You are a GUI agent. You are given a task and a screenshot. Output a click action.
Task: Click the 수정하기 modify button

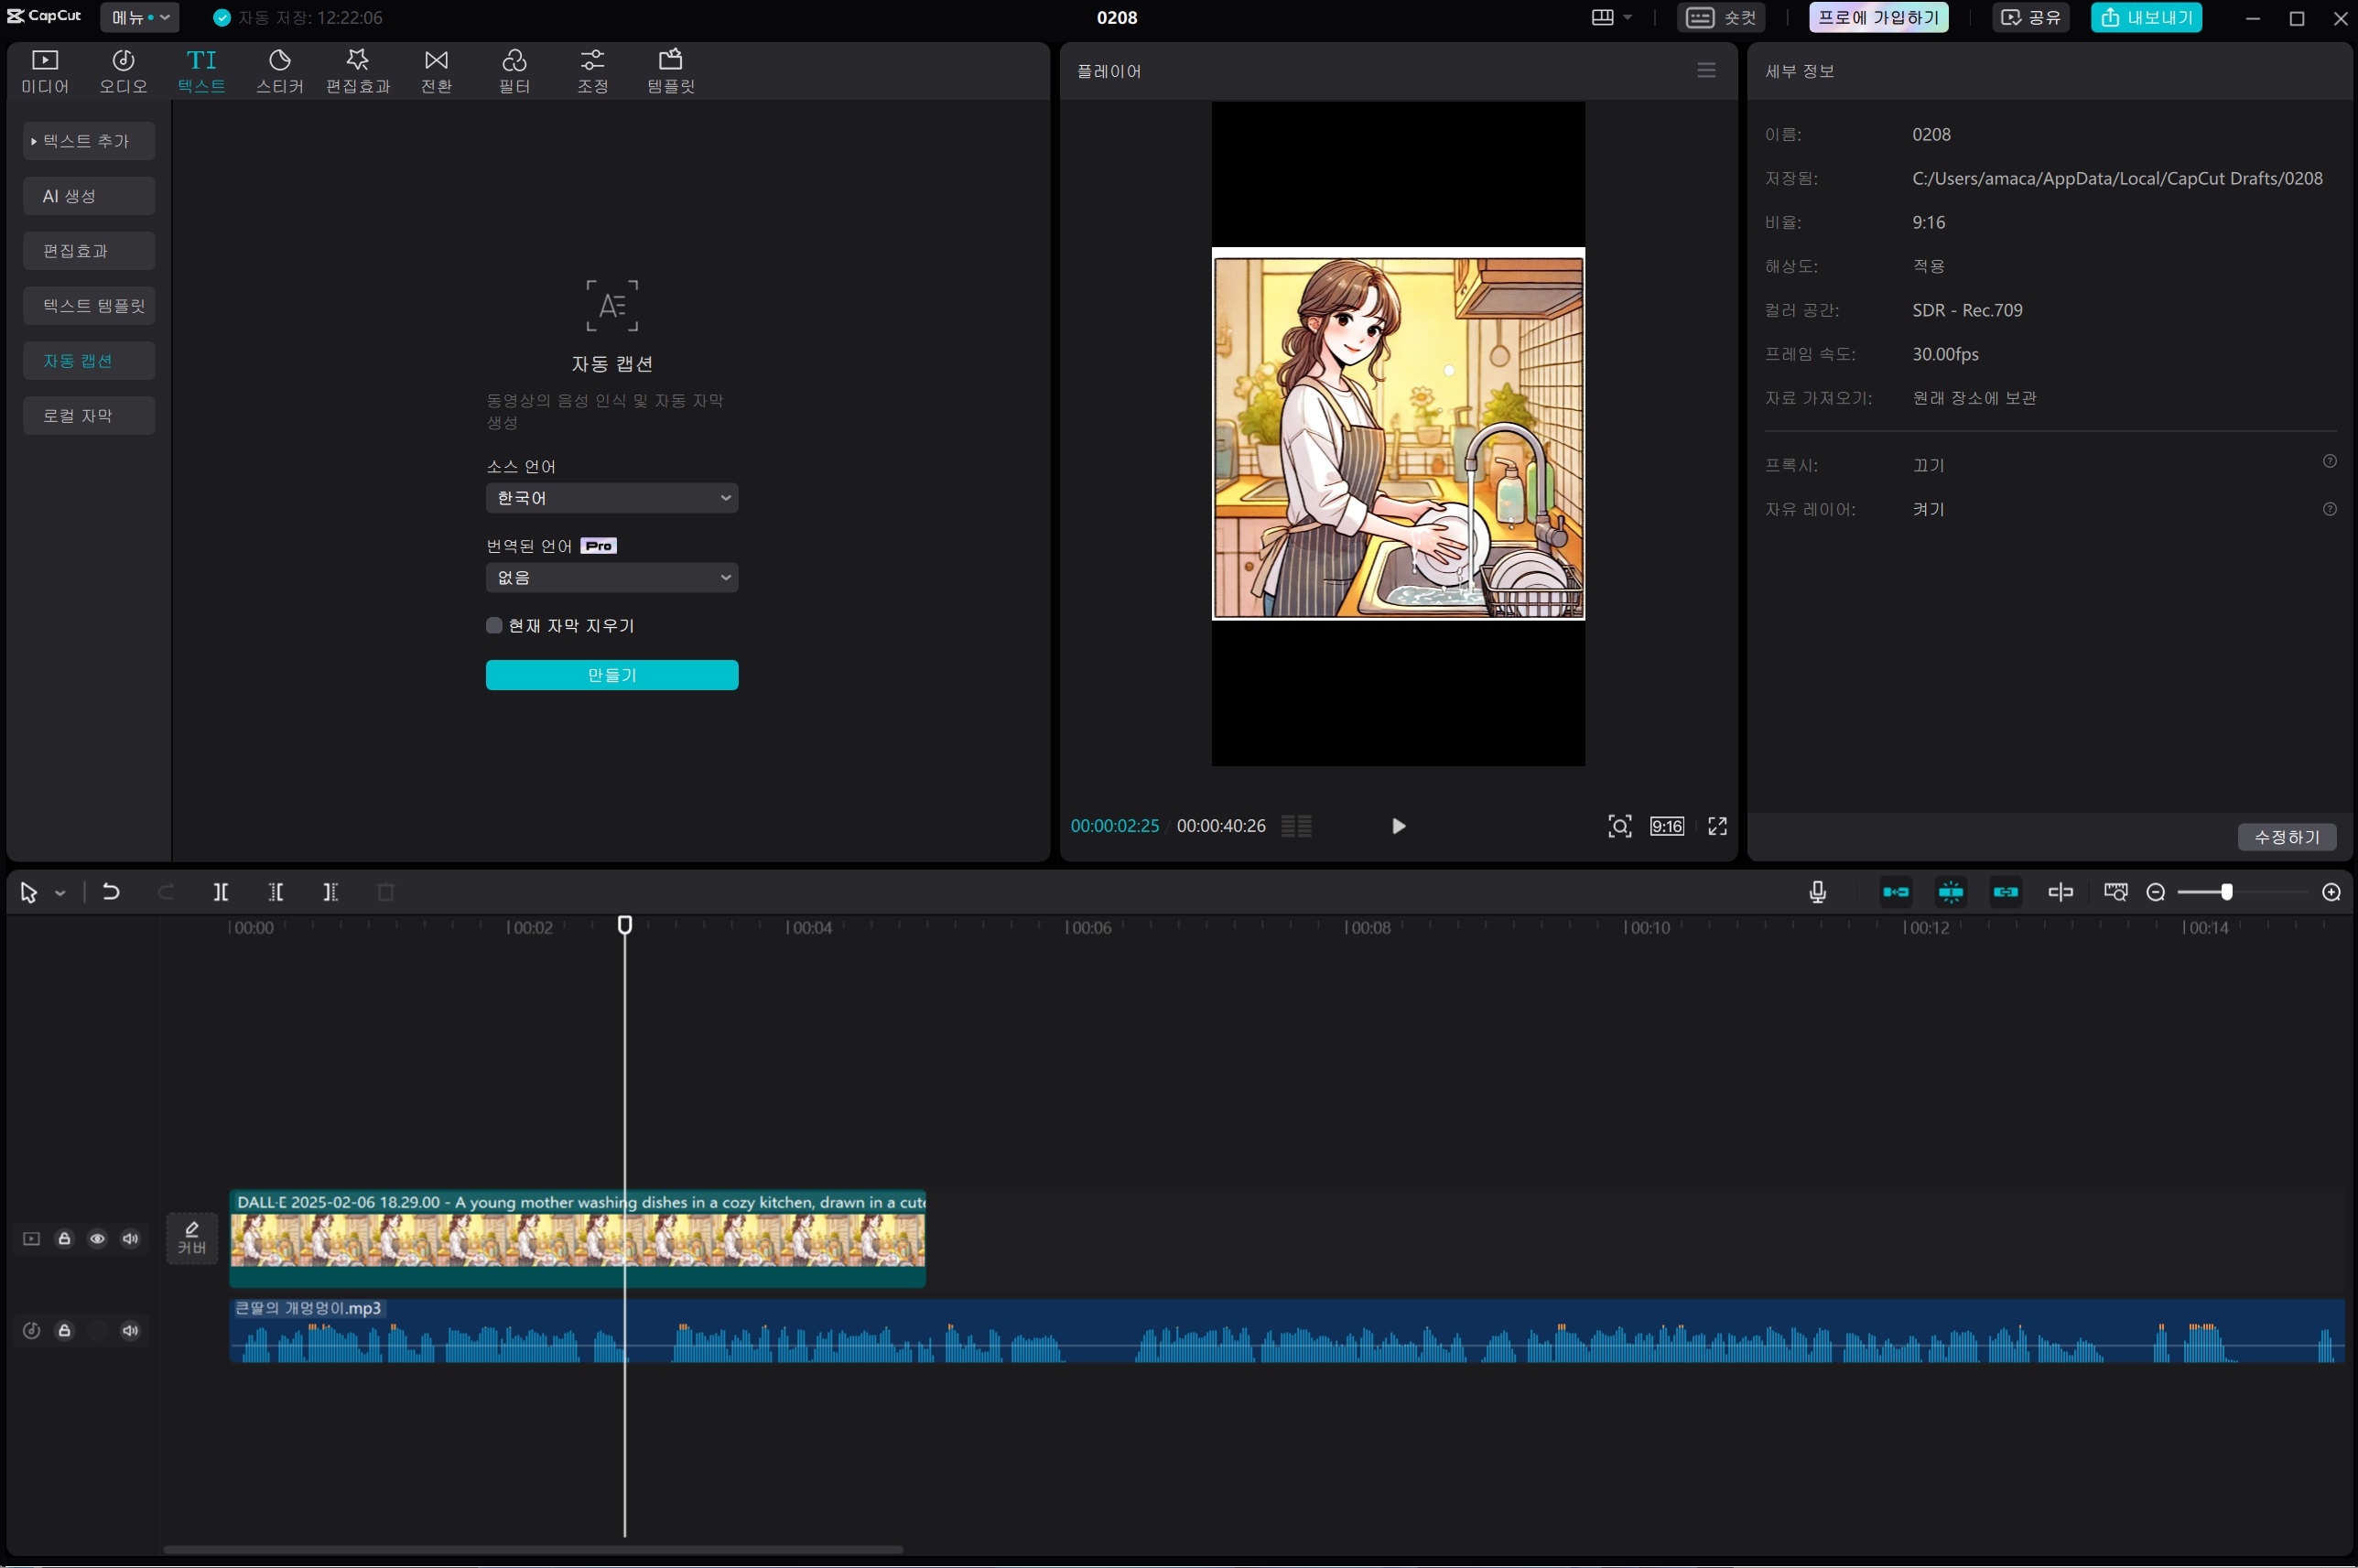2287,837
